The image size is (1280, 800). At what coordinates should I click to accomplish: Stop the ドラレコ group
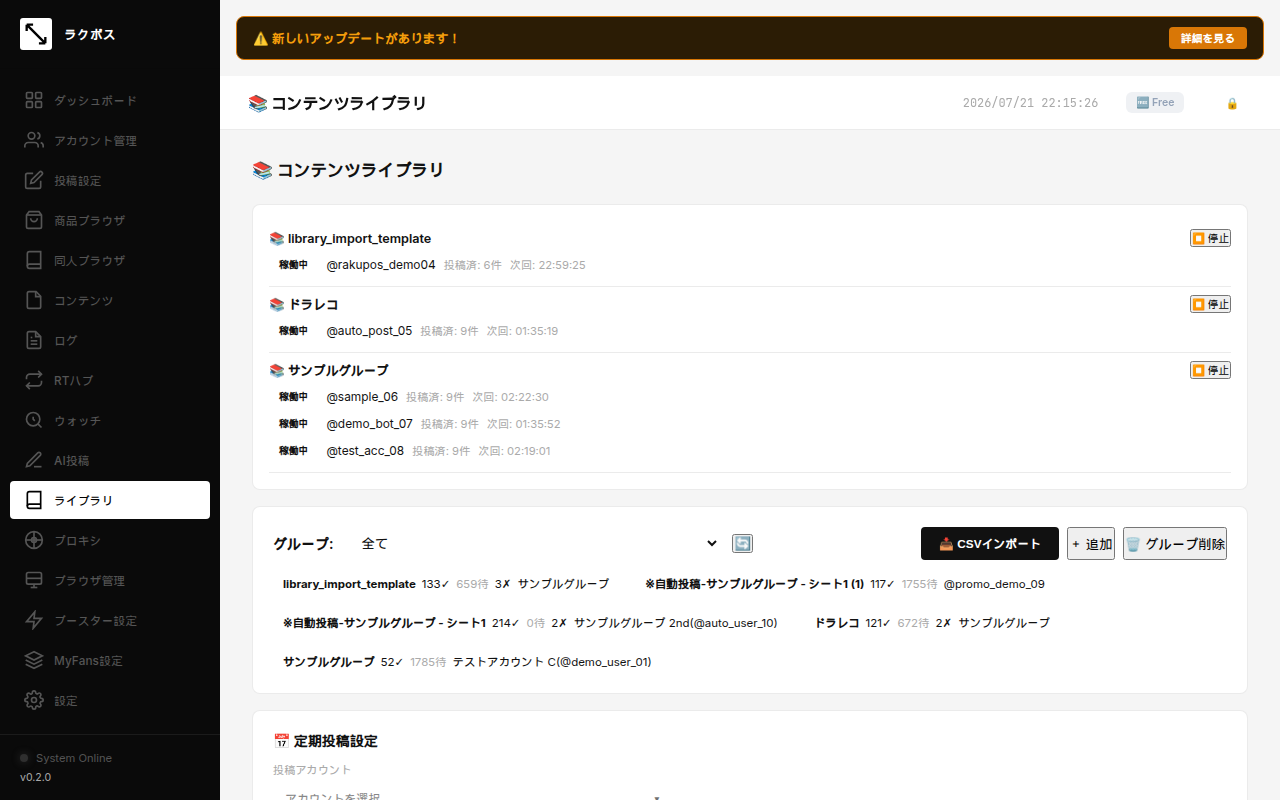[x=1210, y=304]
